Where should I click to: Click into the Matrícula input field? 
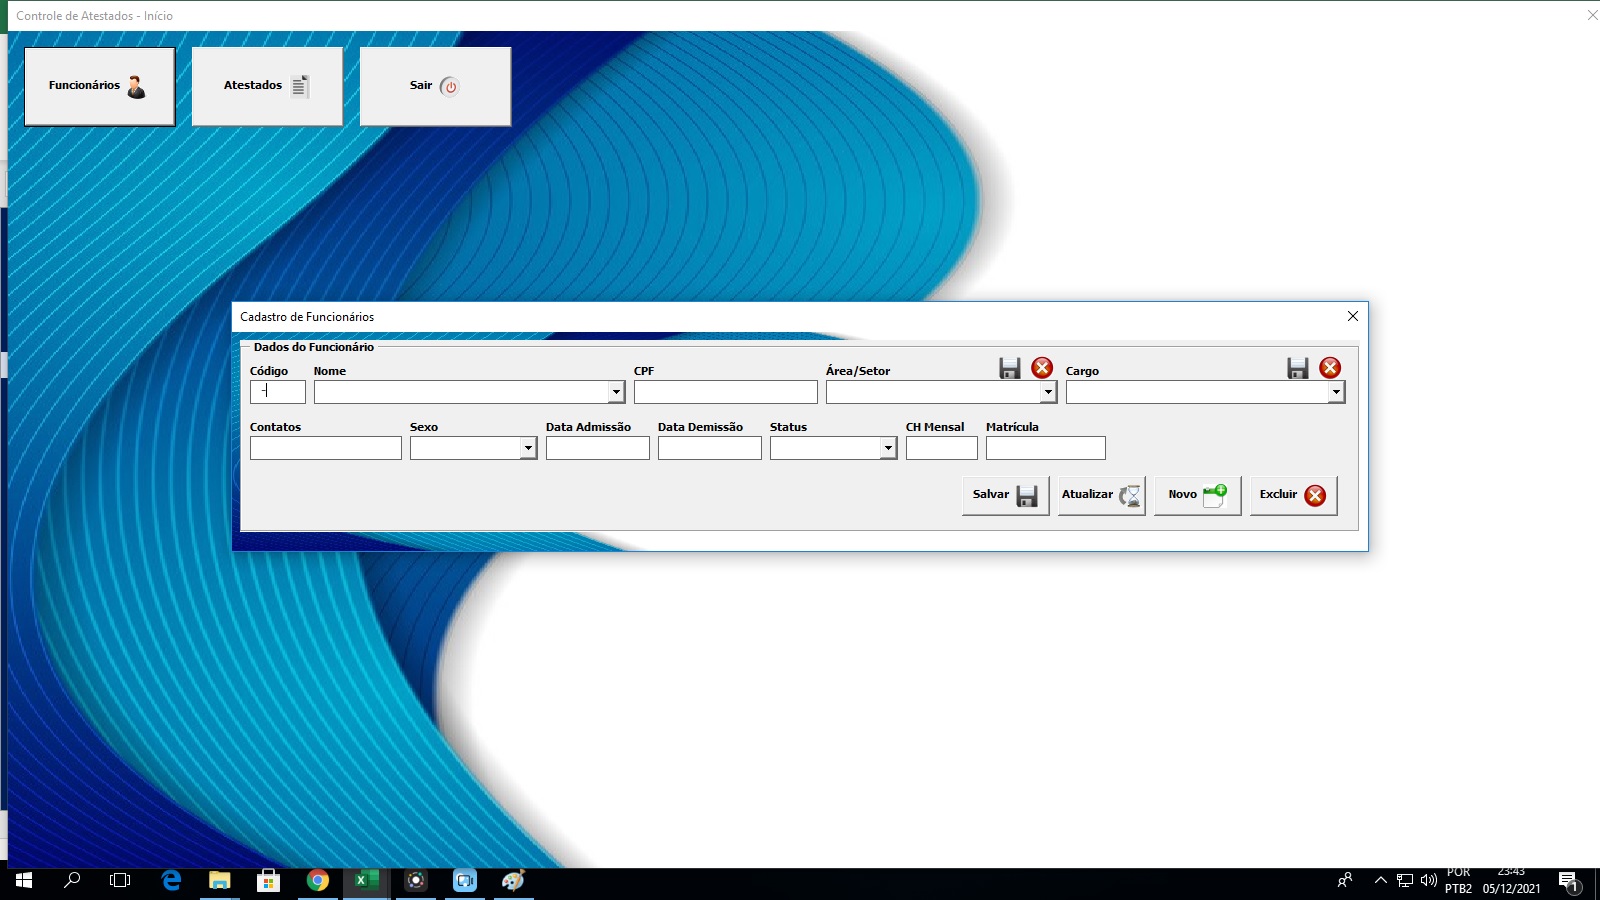click(x=1046, y=448)
